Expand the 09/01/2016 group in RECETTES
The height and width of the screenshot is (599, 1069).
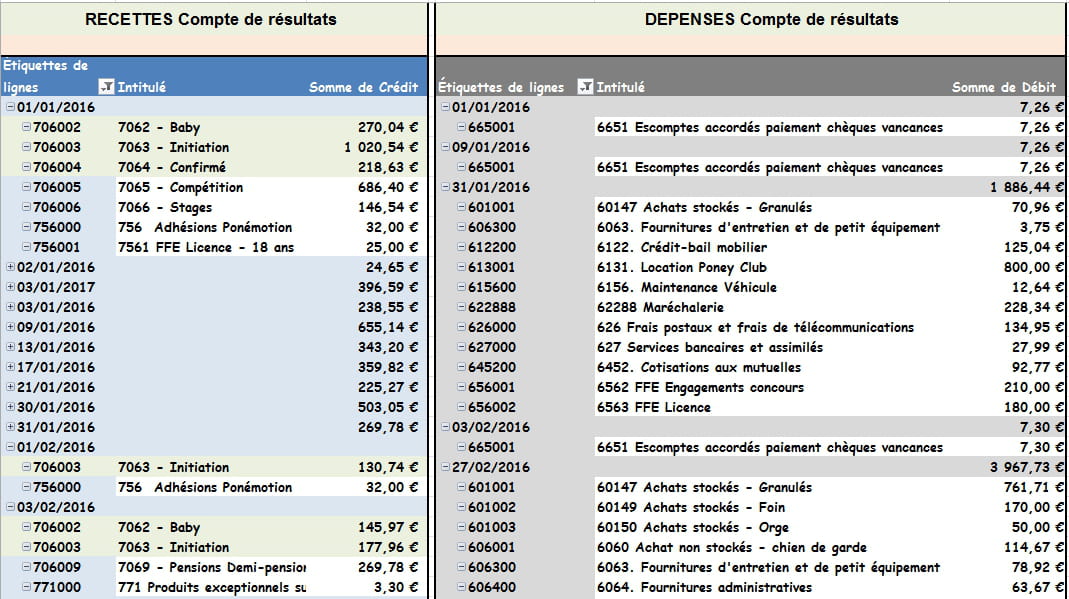(x=10, y=327)
